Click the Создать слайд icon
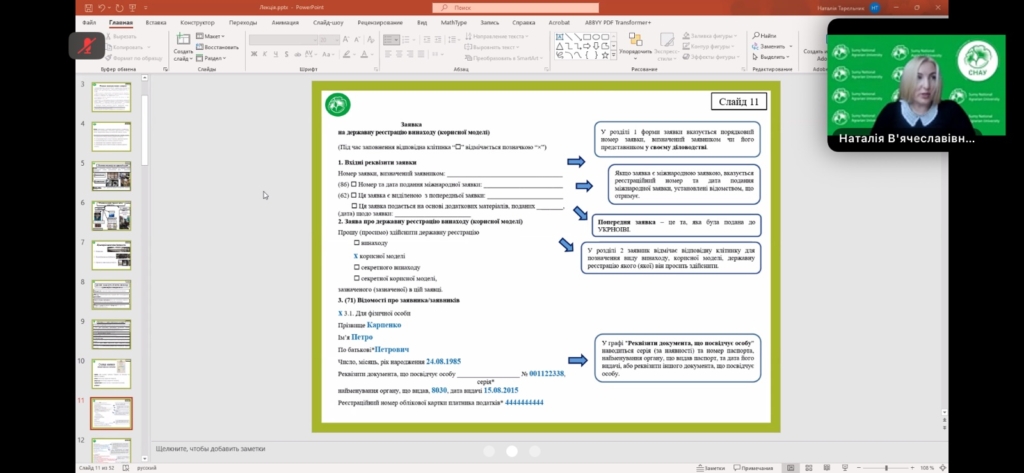Viewport: 1024px width, 473px height. coord(183,44)
